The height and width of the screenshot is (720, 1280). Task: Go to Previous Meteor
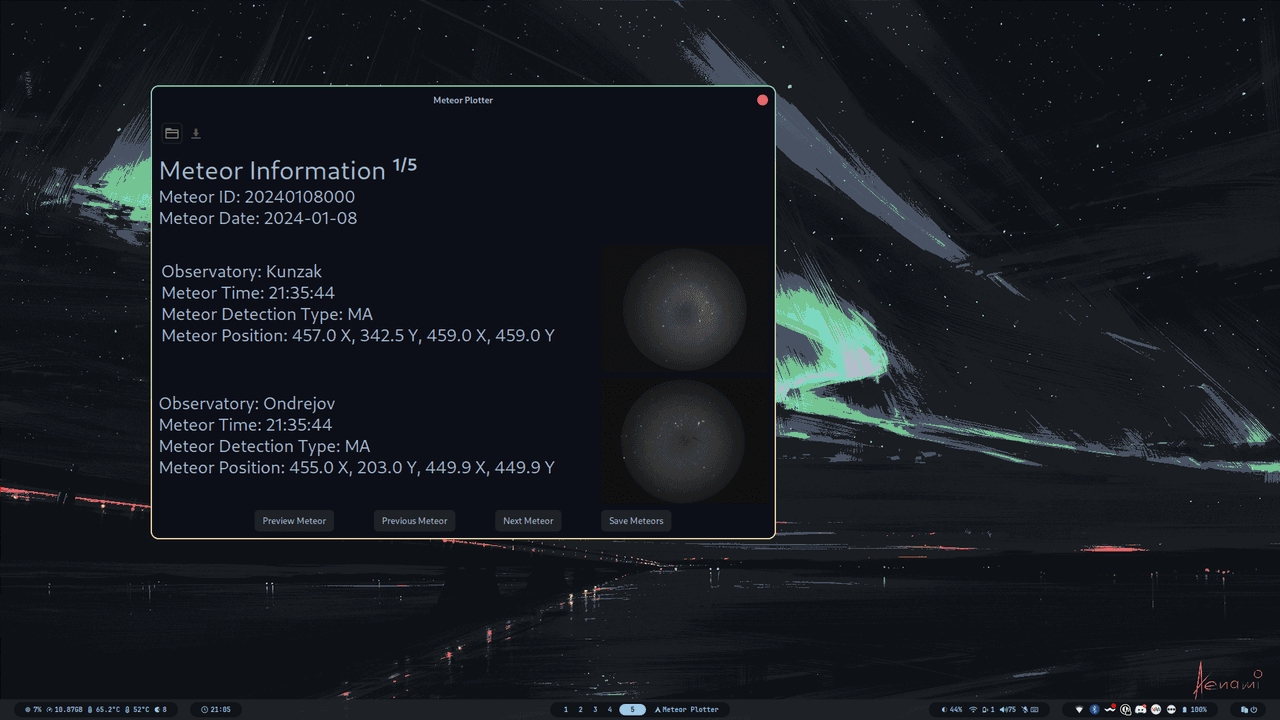414,520
